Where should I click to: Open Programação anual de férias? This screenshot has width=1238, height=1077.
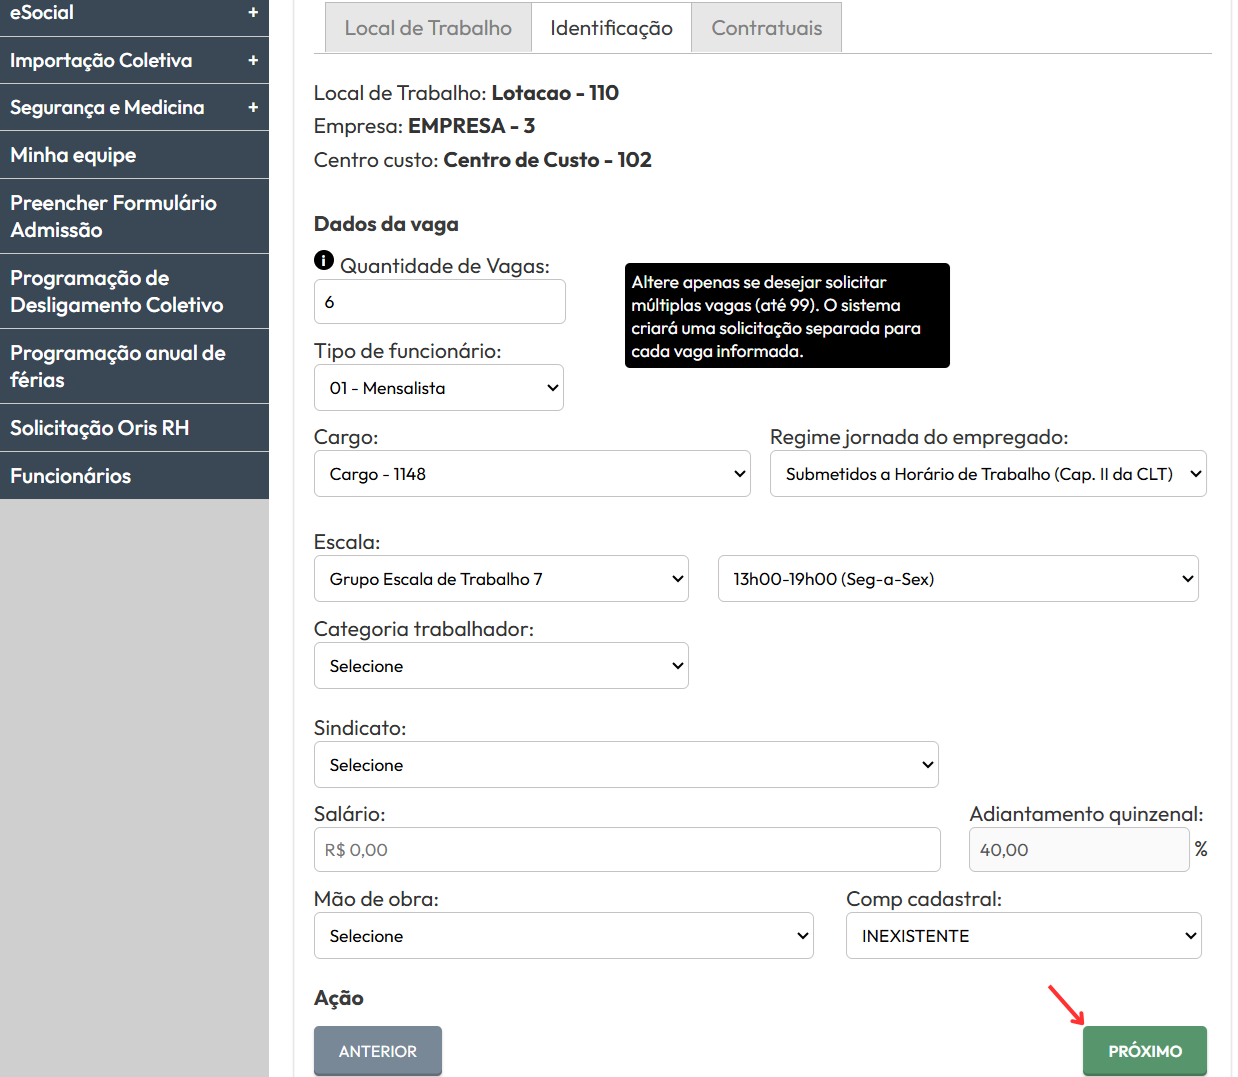[134, 366]
